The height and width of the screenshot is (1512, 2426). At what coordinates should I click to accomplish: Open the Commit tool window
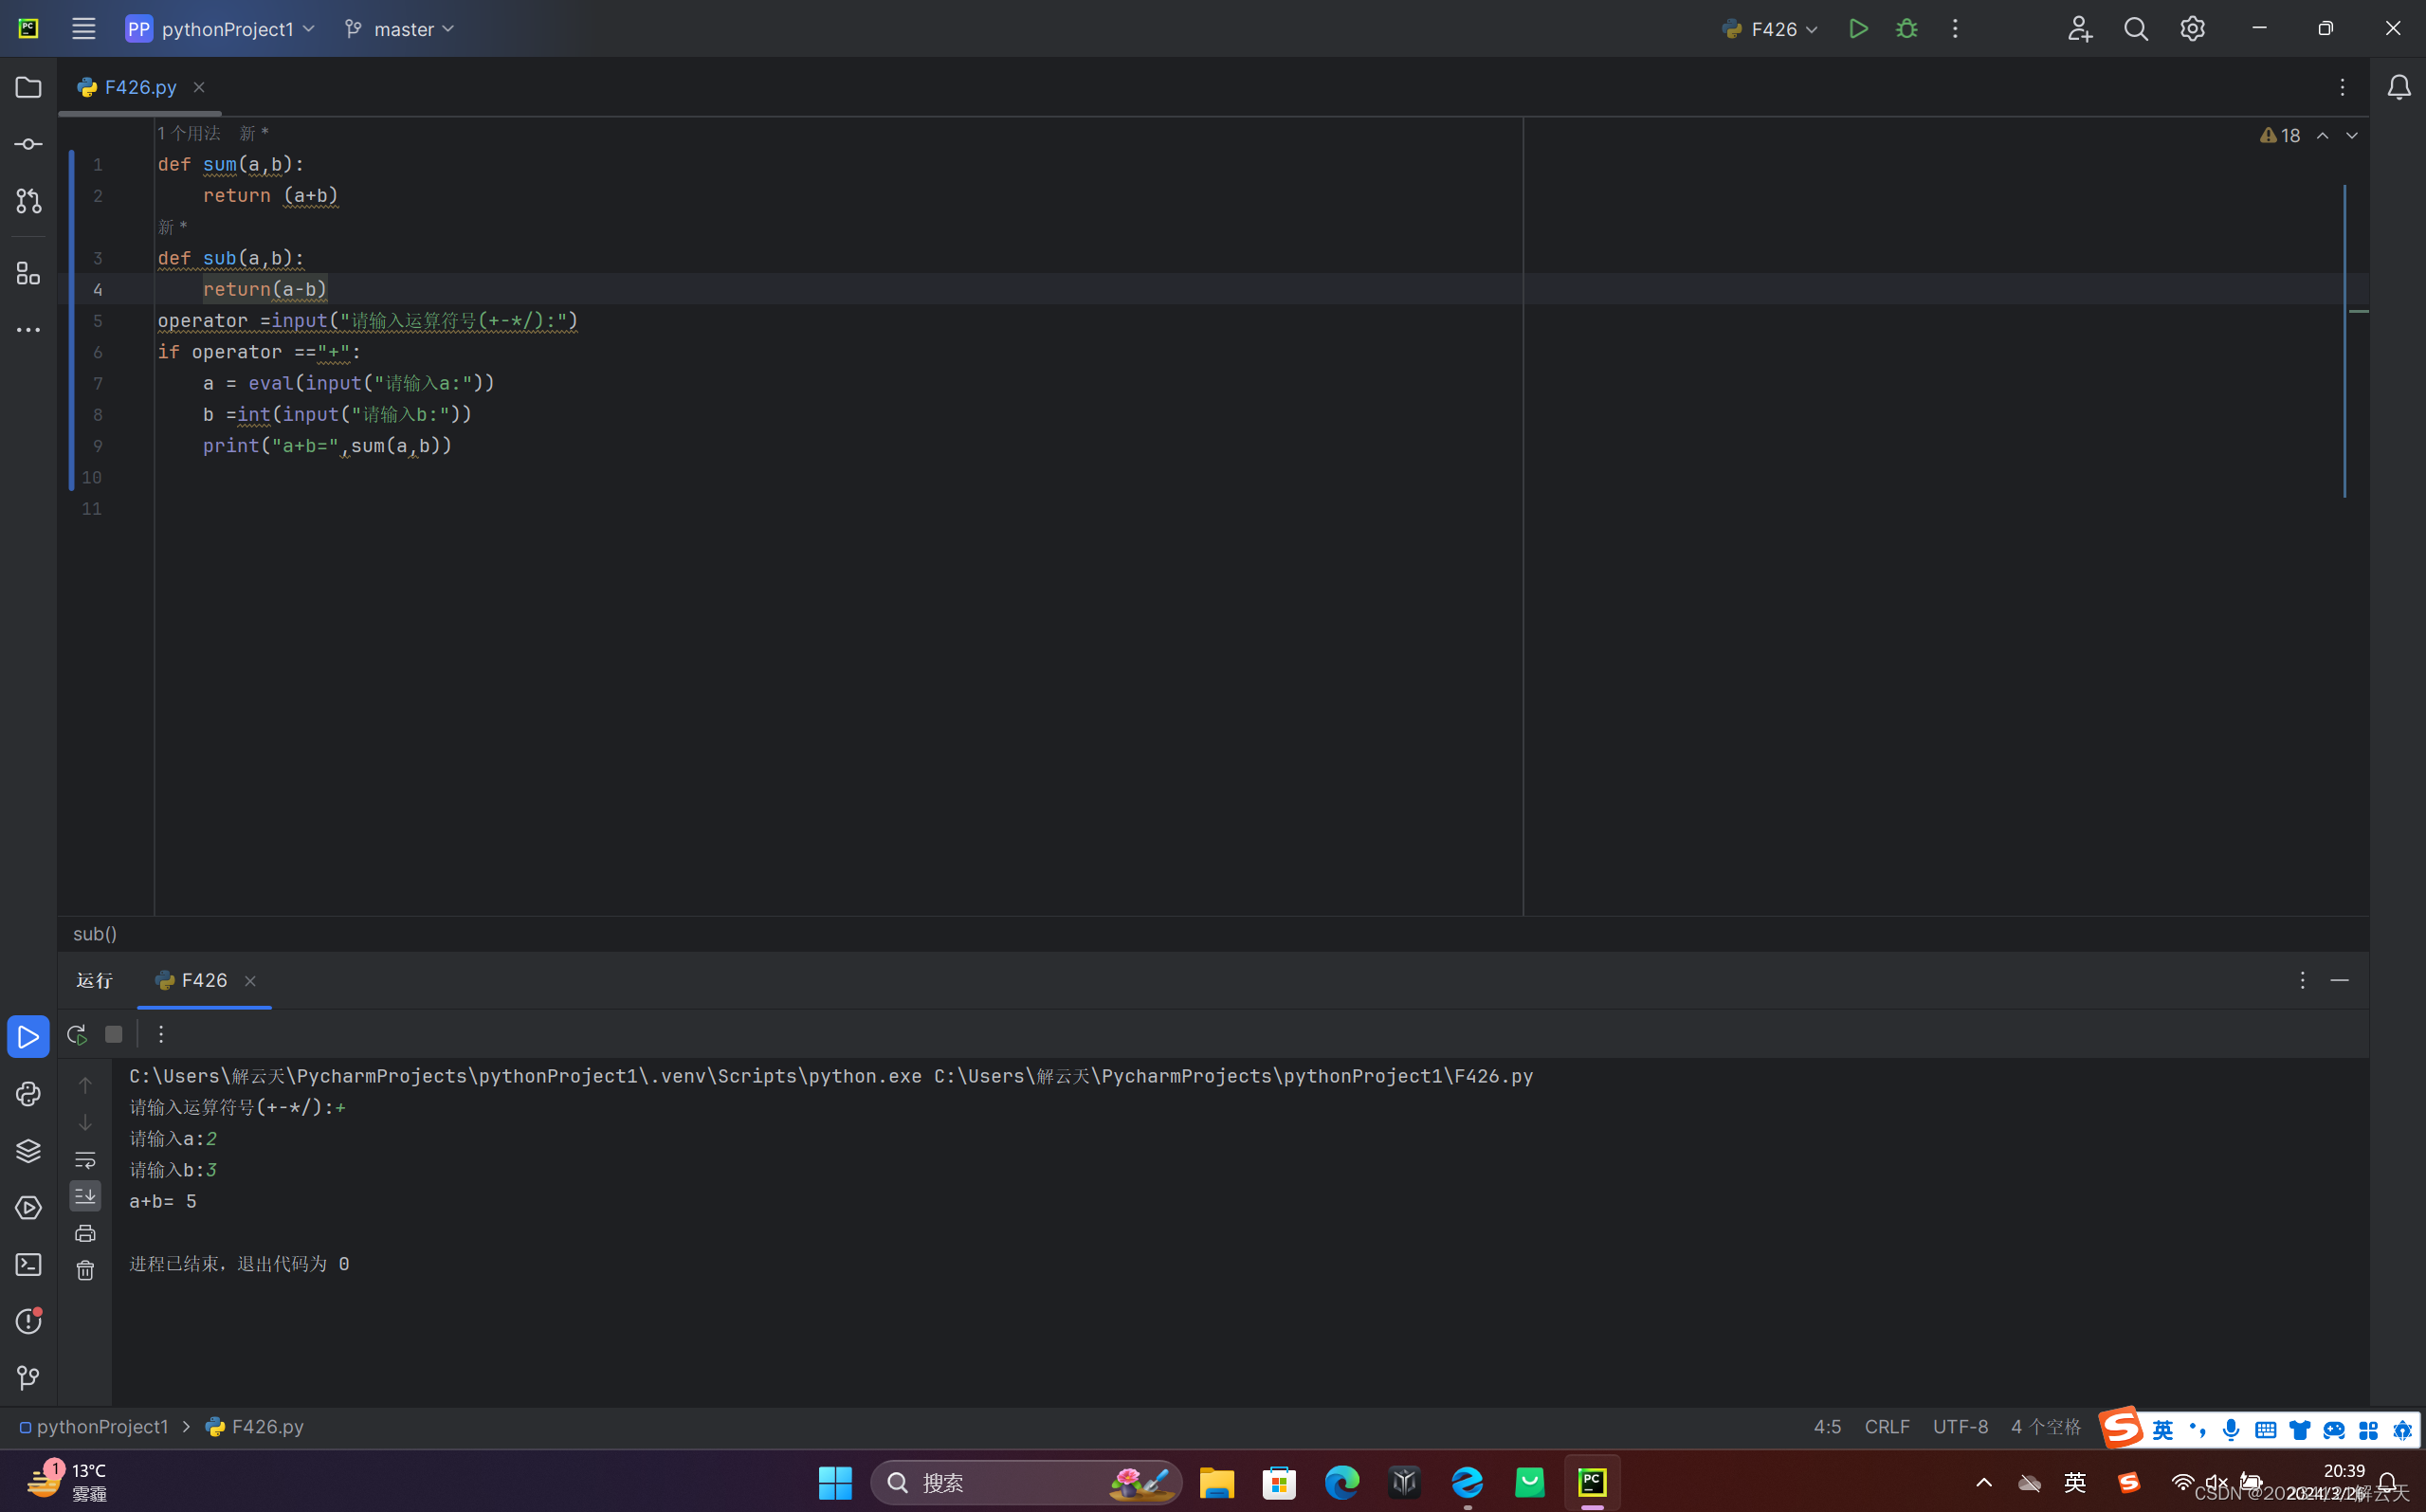[x=28, y=144]
